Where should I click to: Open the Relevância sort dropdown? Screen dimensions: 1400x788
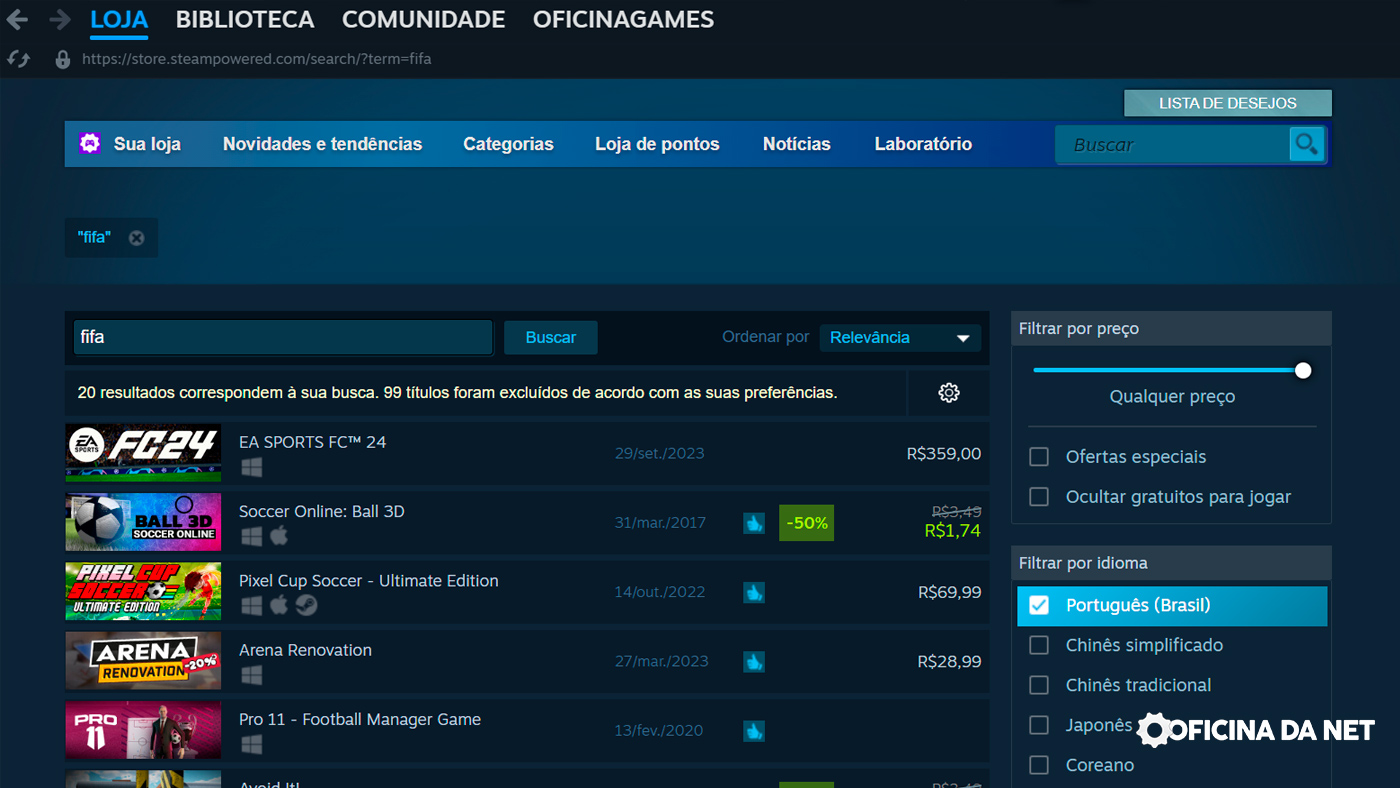900,338
